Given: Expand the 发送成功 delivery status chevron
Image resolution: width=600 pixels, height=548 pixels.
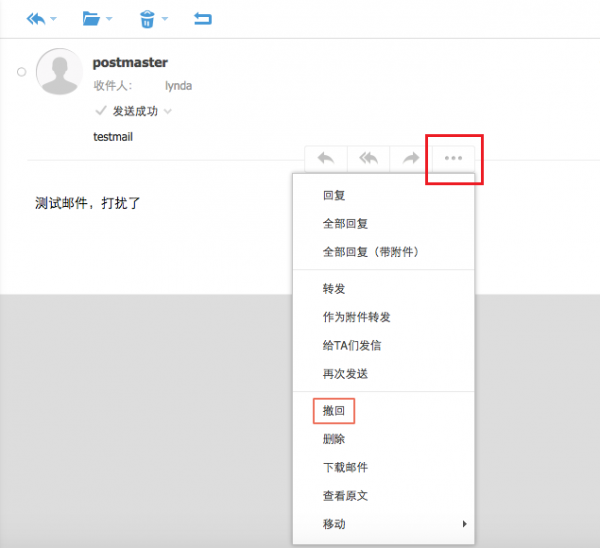Looking at the screenshot, I should pyautogui.click(x=168, y=111).
